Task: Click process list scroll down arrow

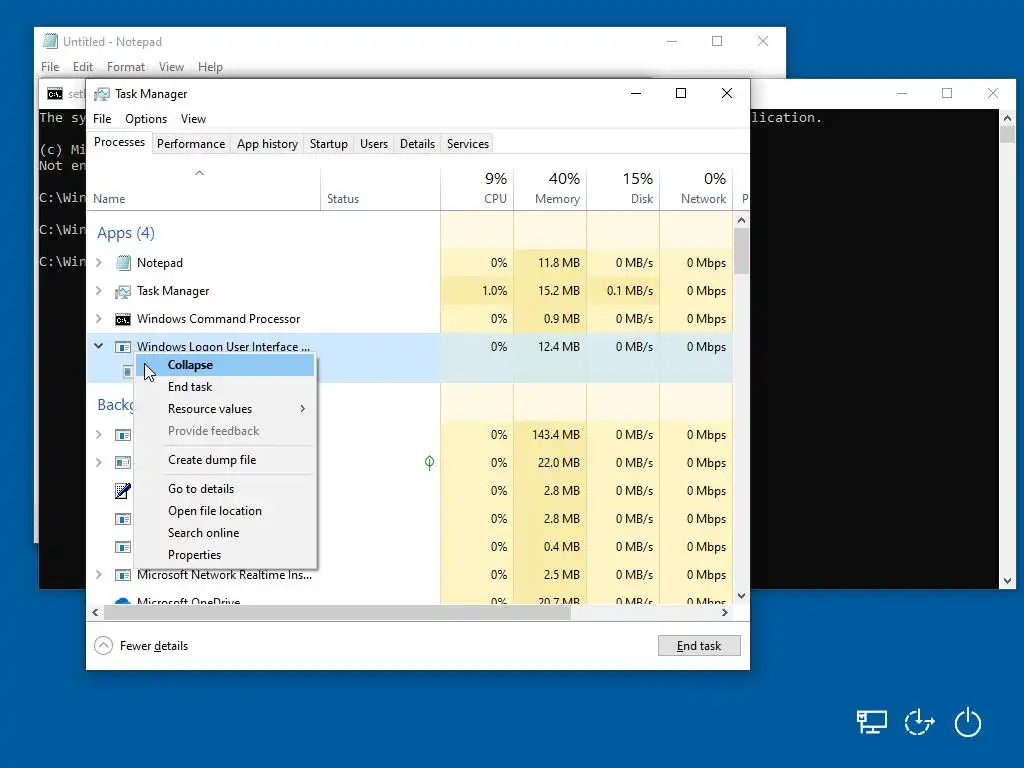Action: (x=741, y=596)
